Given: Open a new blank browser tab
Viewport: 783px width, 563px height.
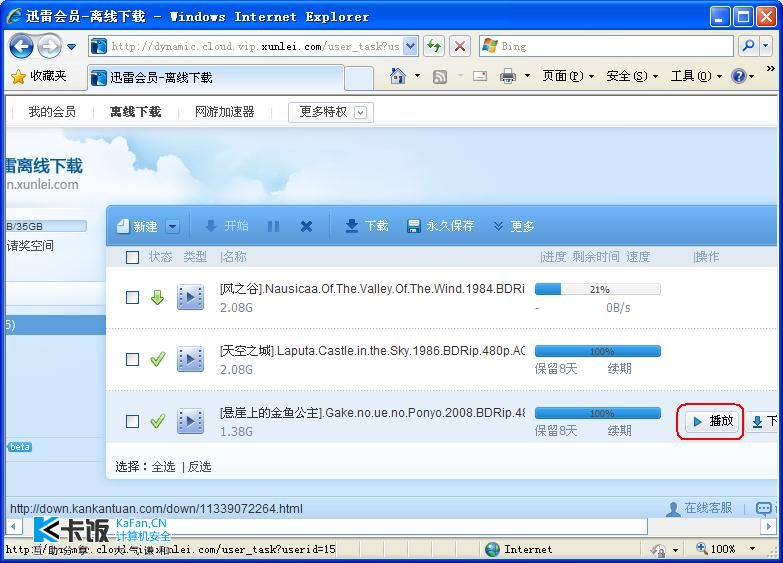Looking at the screenshot, I should pos(359,78).
